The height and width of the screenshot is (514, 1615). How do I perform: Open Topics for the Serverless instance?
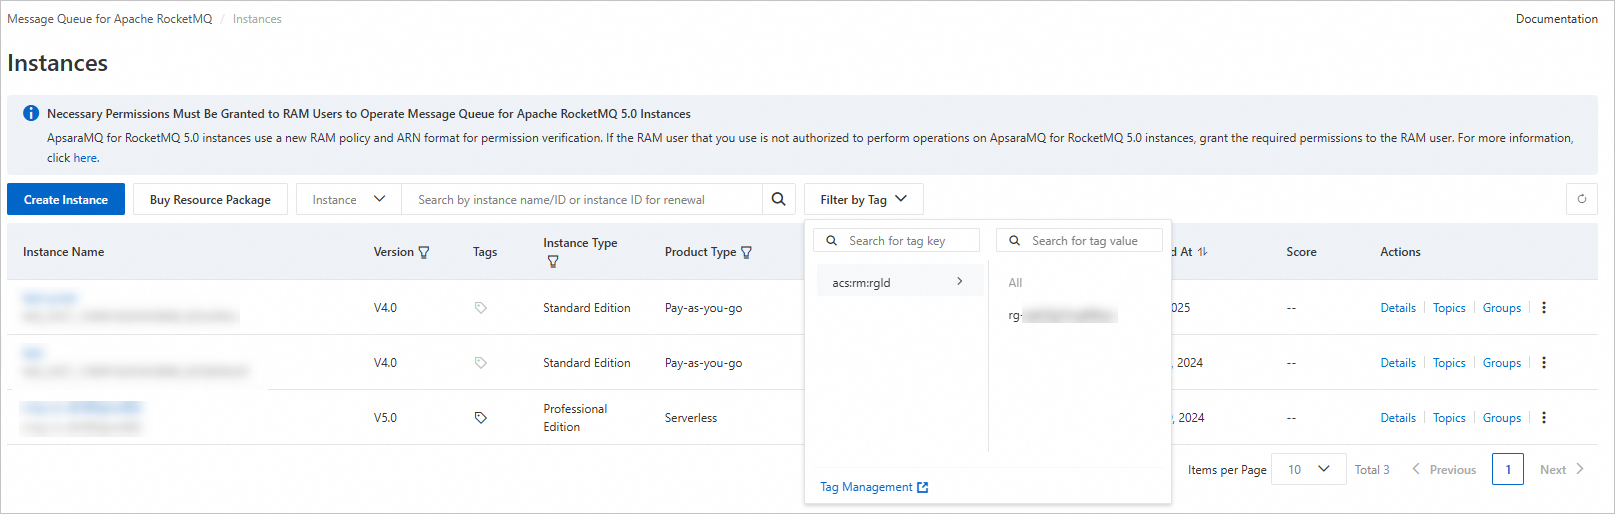pyautogui.click(x=1448, y=418)
